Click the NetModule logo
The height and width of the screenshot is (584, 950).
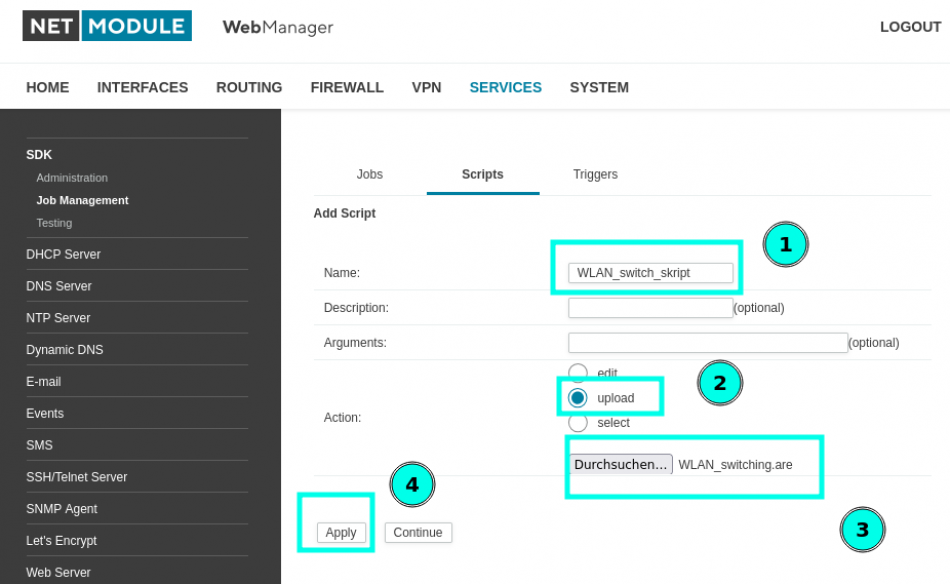[x=107, y=25]
